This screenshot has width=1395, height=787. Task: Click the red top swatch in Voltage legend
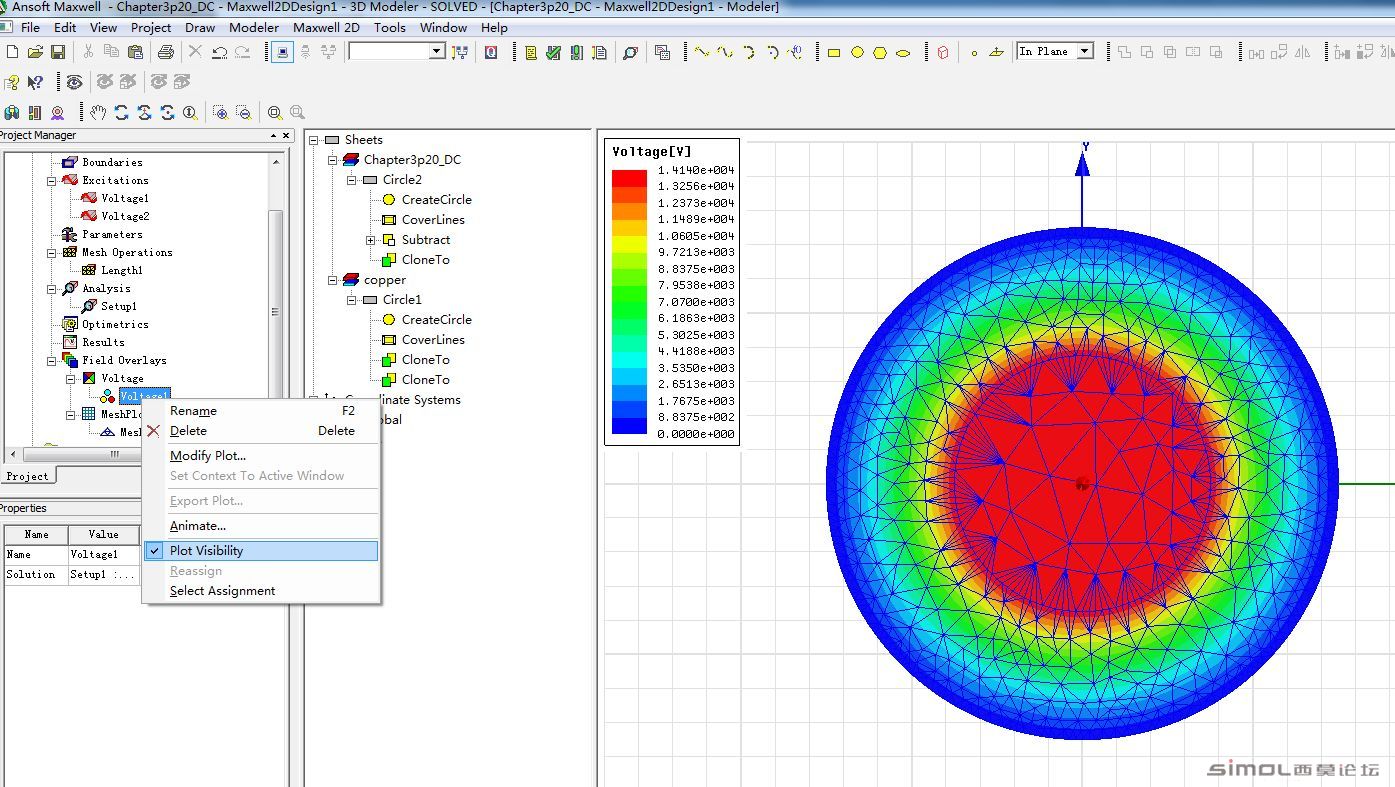tap(629, 178)
